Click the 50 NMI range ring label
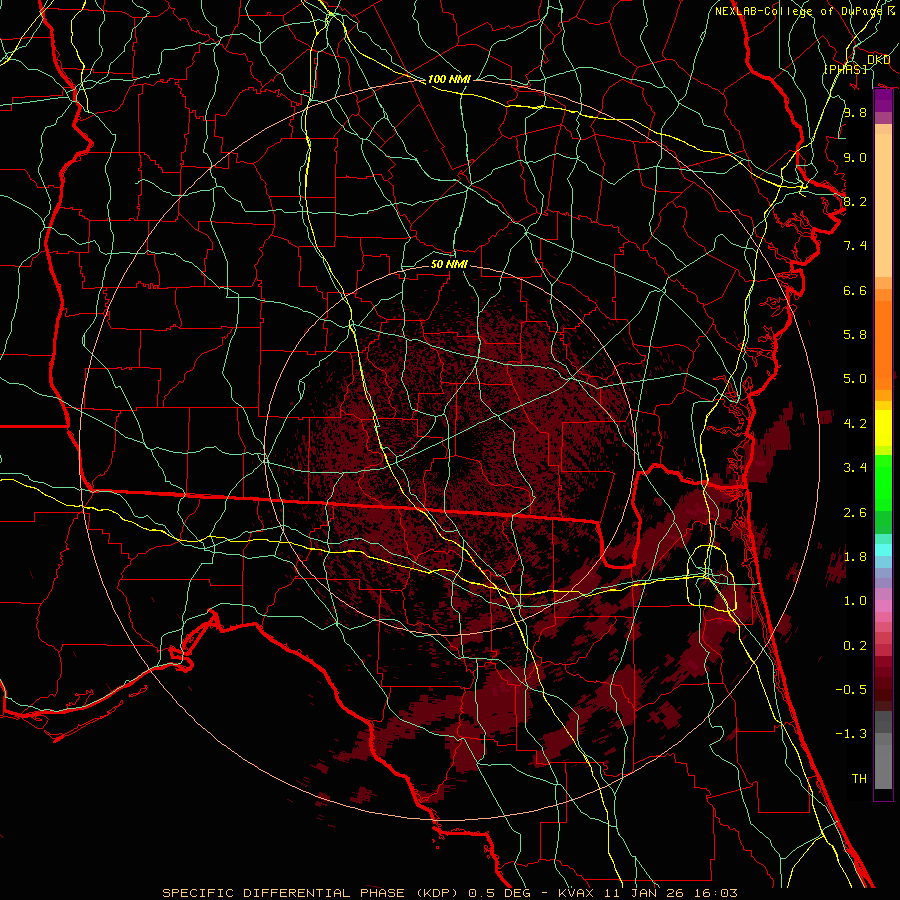Viewport: 900px width, 900px height. [x=449, y=264]
